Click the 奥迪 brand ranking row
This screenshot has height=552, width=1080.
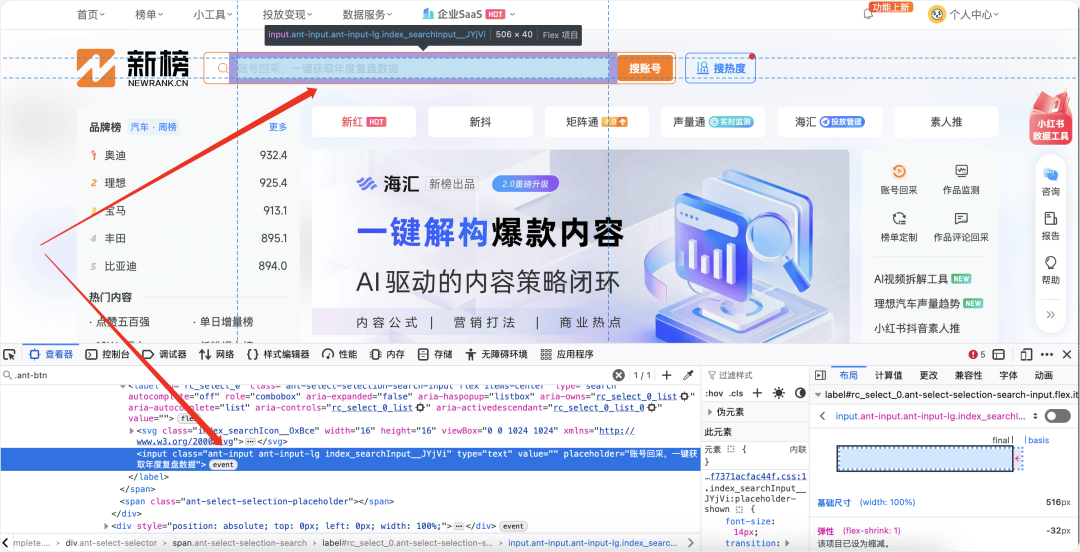188,156
